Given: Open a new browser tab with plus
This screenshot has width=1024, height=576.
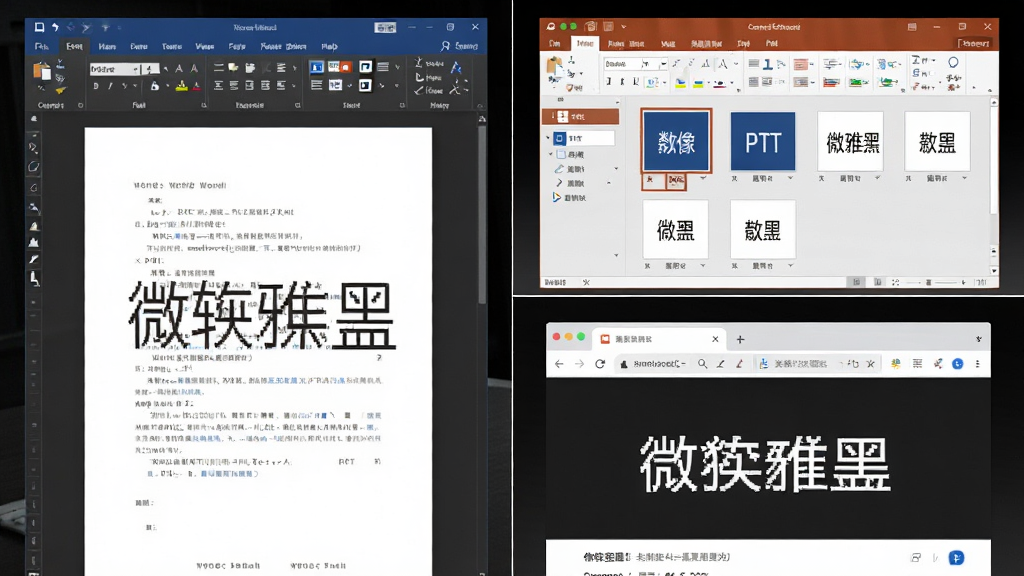Looking at the screenshot, I should [740, 339].
